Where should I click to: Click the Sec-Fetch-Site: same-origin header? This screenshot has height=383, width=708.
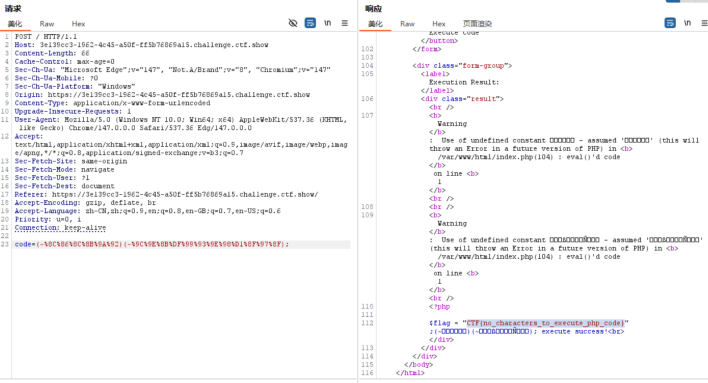71,161
